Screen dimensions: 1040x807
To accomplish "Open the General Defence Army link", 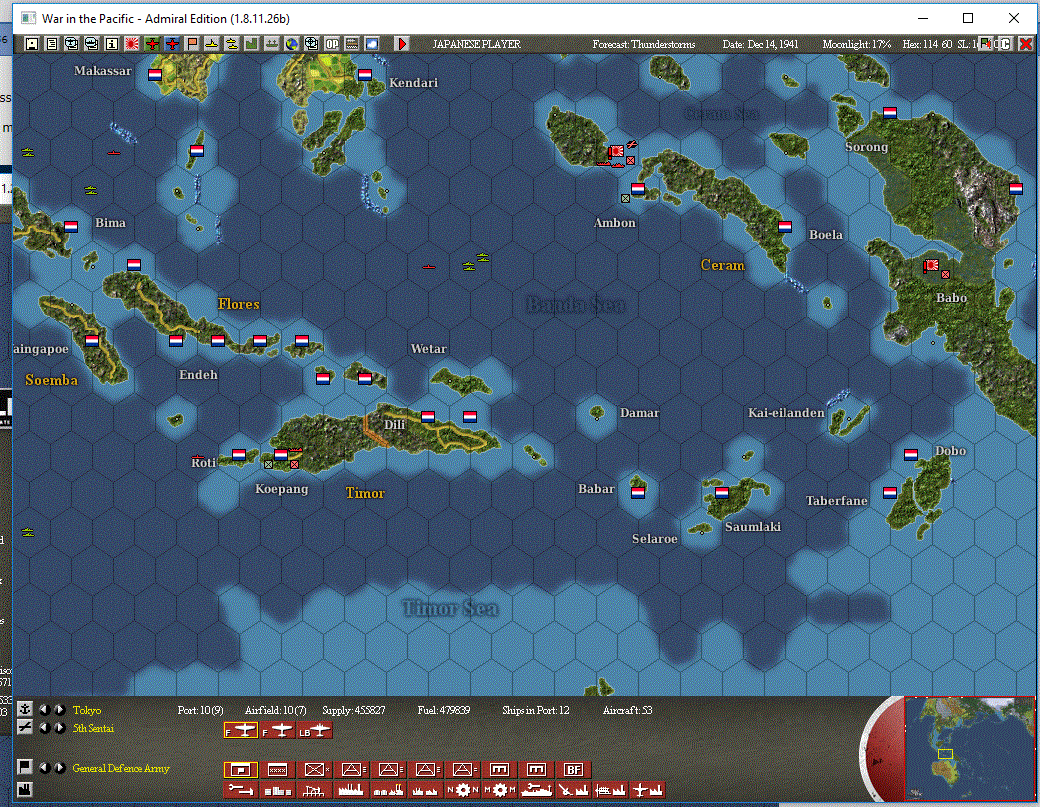I will (121, 768).
